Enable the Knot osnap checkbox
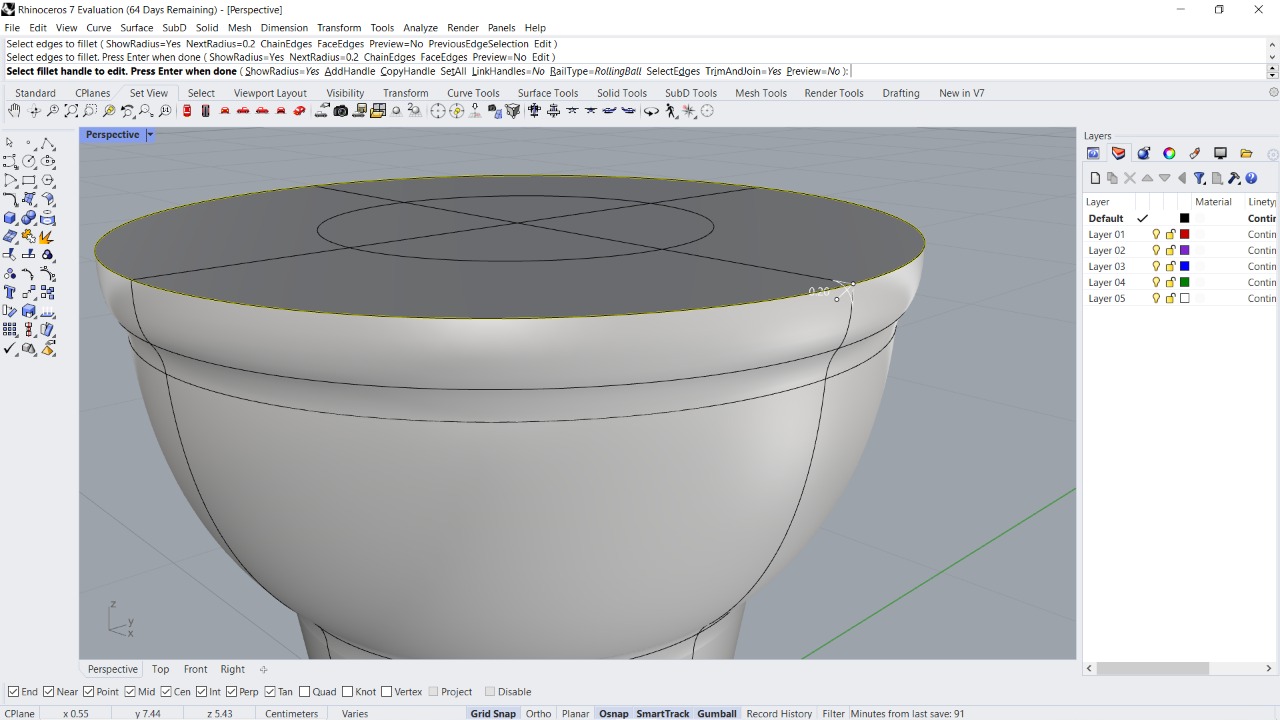The image size is (1280, 720). (x=347, y=691)
